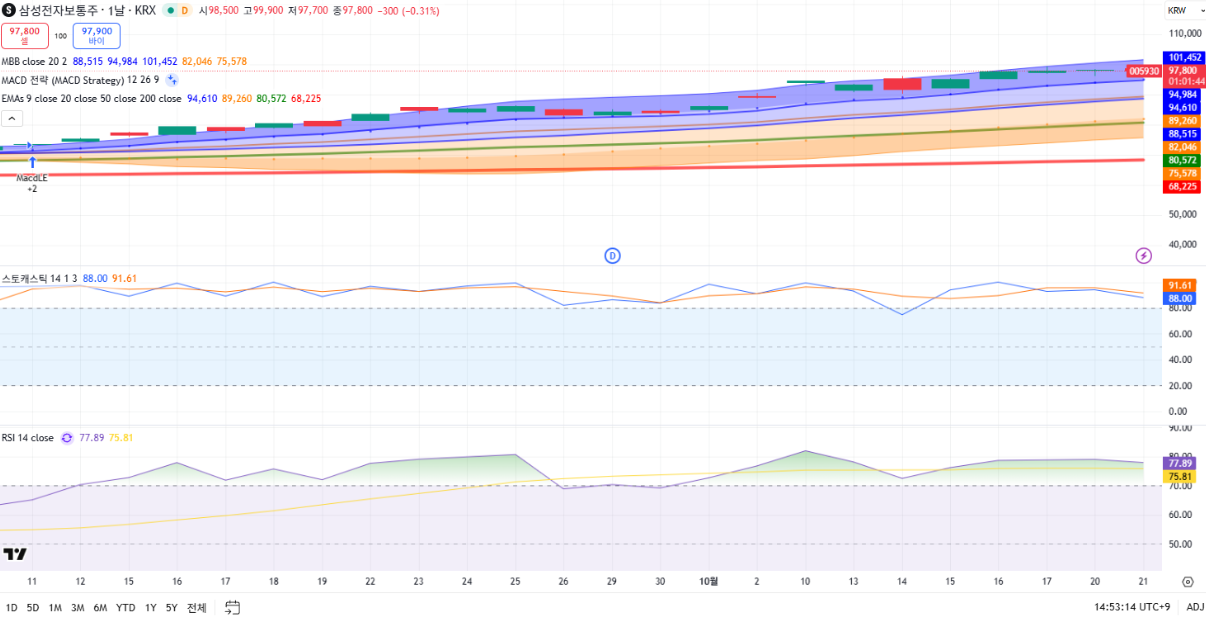Set time range to 6M
The height and width of the screenshot is (617, 1206).
point(100,607)
